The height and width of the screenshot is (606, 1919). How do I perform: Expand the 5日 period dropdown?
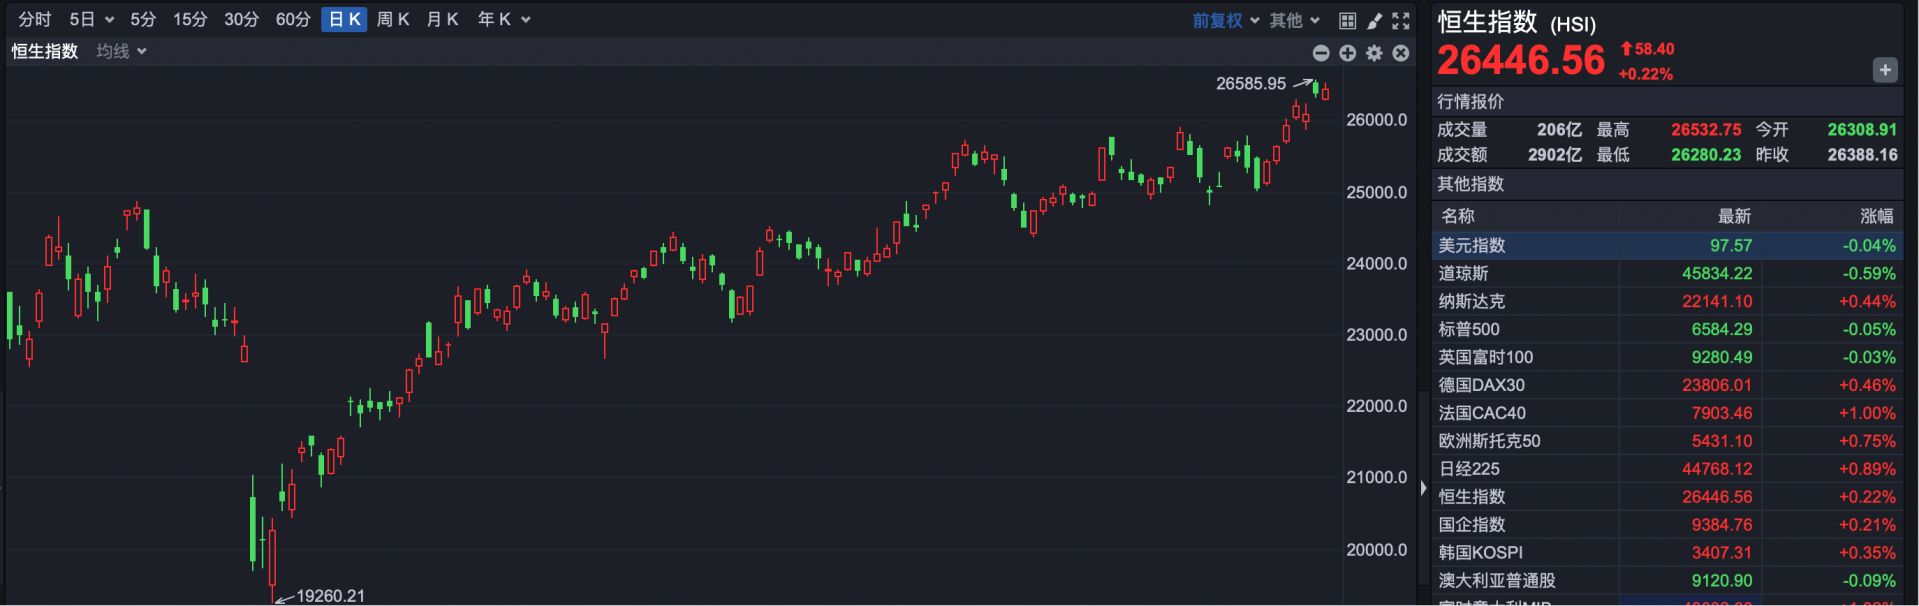point(91,19)
